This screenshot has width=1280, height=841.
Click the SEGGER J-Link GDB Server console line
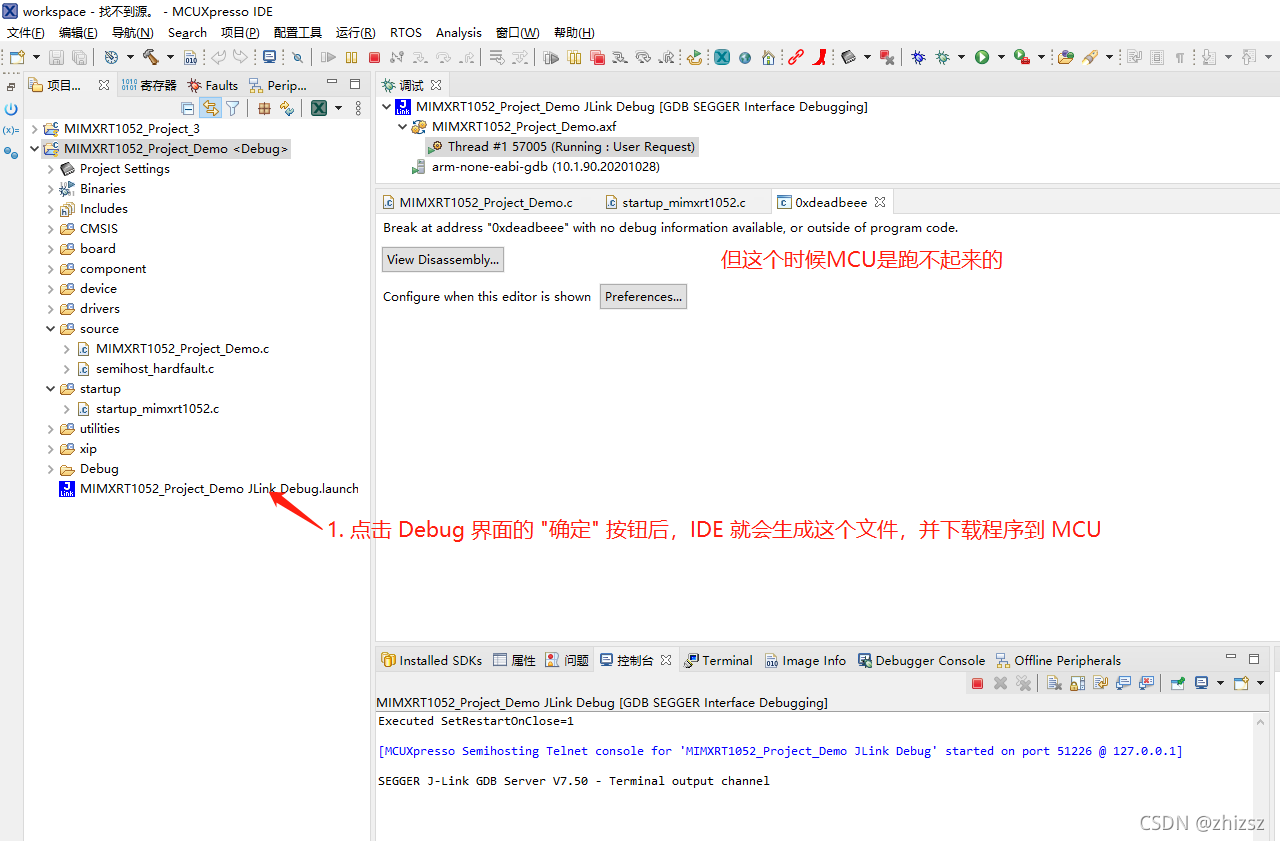click(x=574, y=781)
